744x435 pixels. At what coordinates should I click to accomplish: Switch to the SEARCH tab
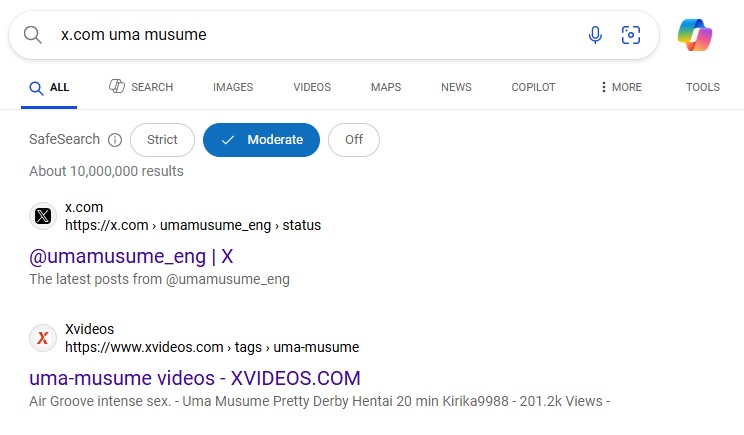pyautogui.click(x=141, y=87)
